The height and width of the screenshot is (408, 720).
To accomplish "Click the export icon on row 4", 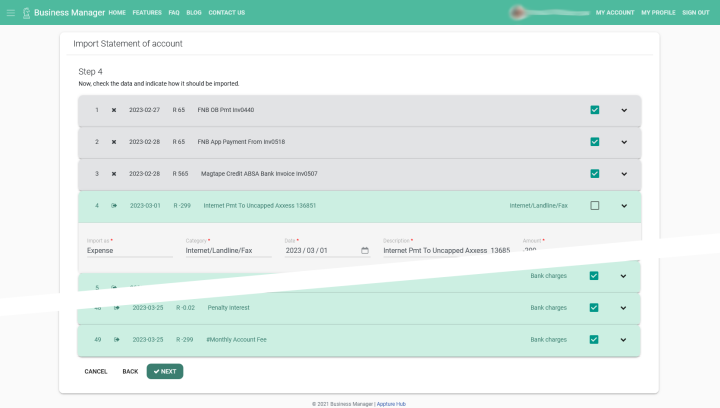I will (114, 206).
